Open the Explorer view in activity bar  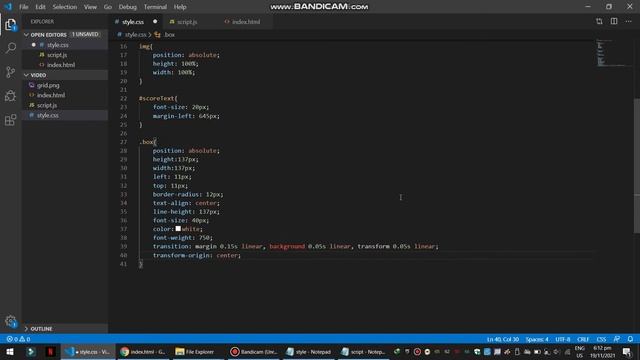tap(11, 24)
